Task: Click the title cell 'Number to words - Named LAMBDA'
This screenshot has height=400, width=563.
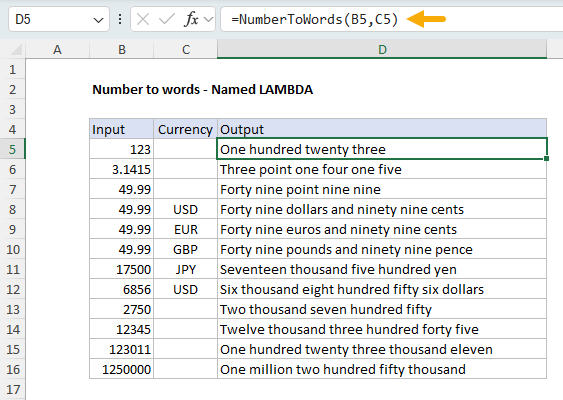Action: tap(203, 89)
